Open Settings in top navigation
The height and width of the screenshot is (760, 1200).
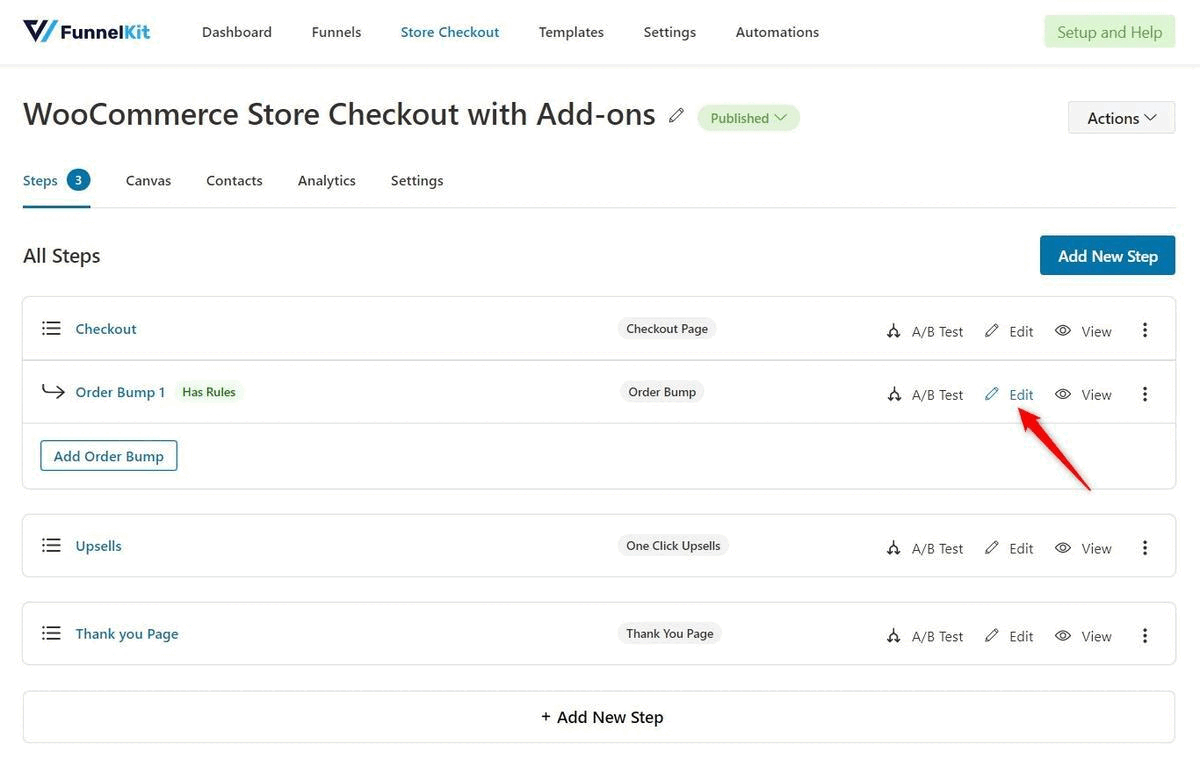[x=670, y=32]
